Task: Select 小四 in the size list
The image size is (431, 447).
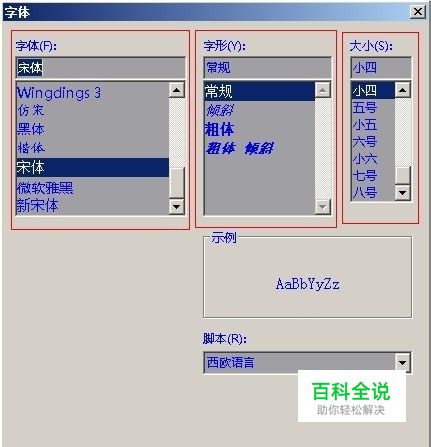Action: [373, 90]
